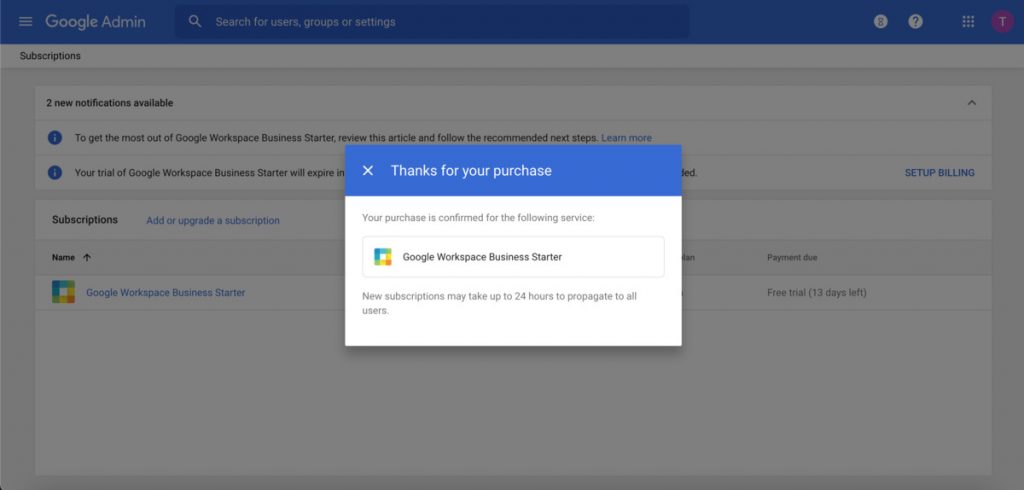Screen dimensions: 1024x490
Task: Click the info icon beside Business Starter article notice
Action: (55, 138)
